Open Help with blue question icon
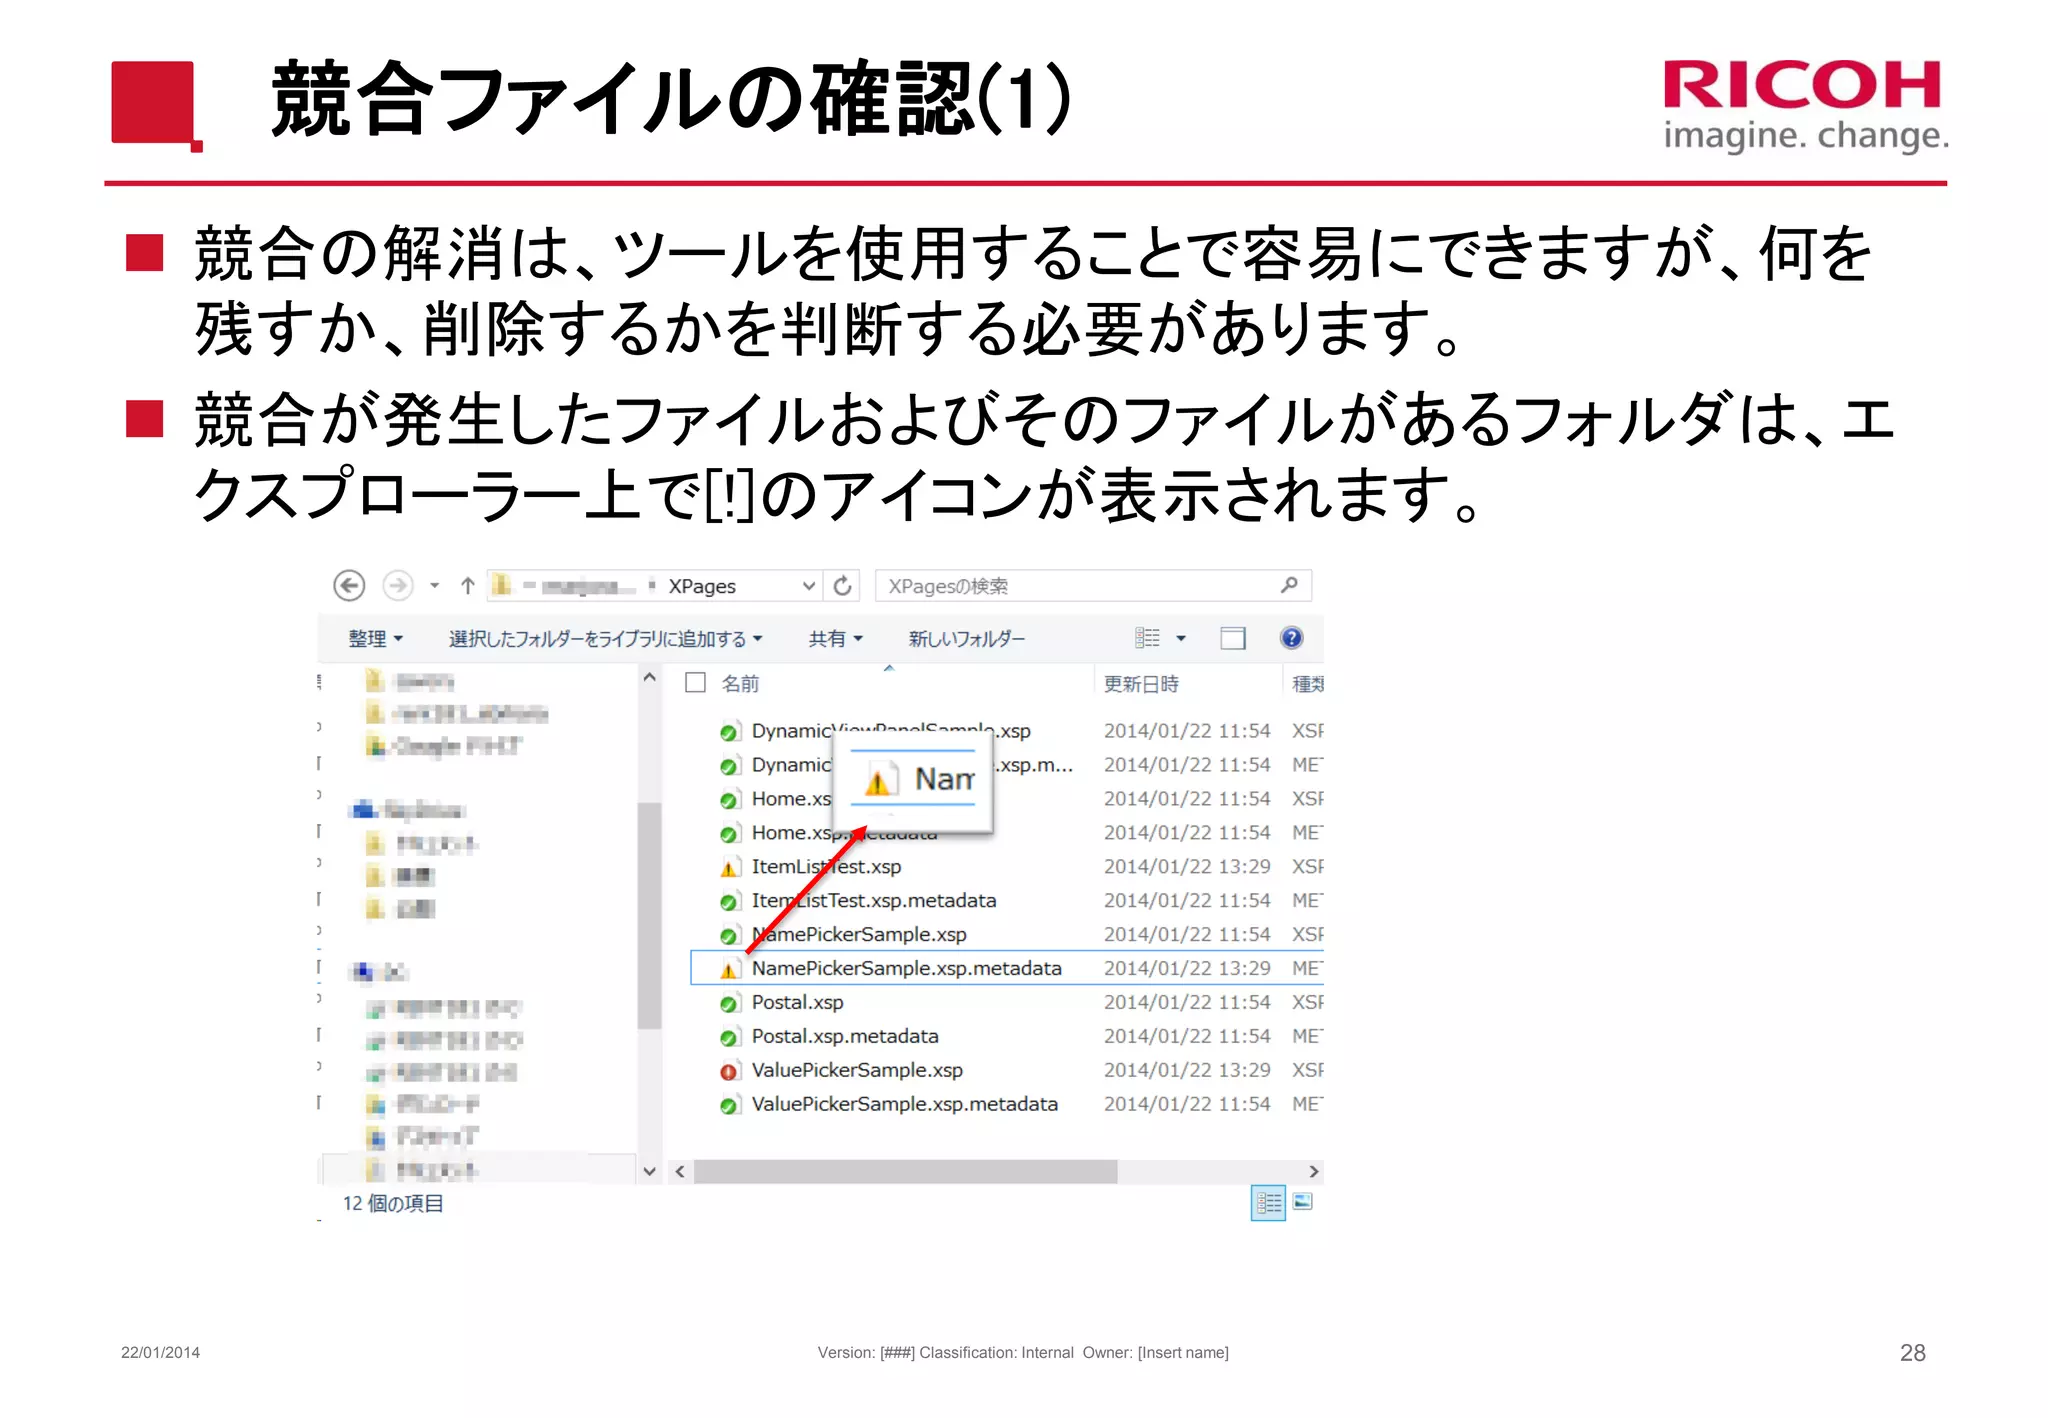Viewport: 2048px width, 1418px height. click(x=1291, y=638)
